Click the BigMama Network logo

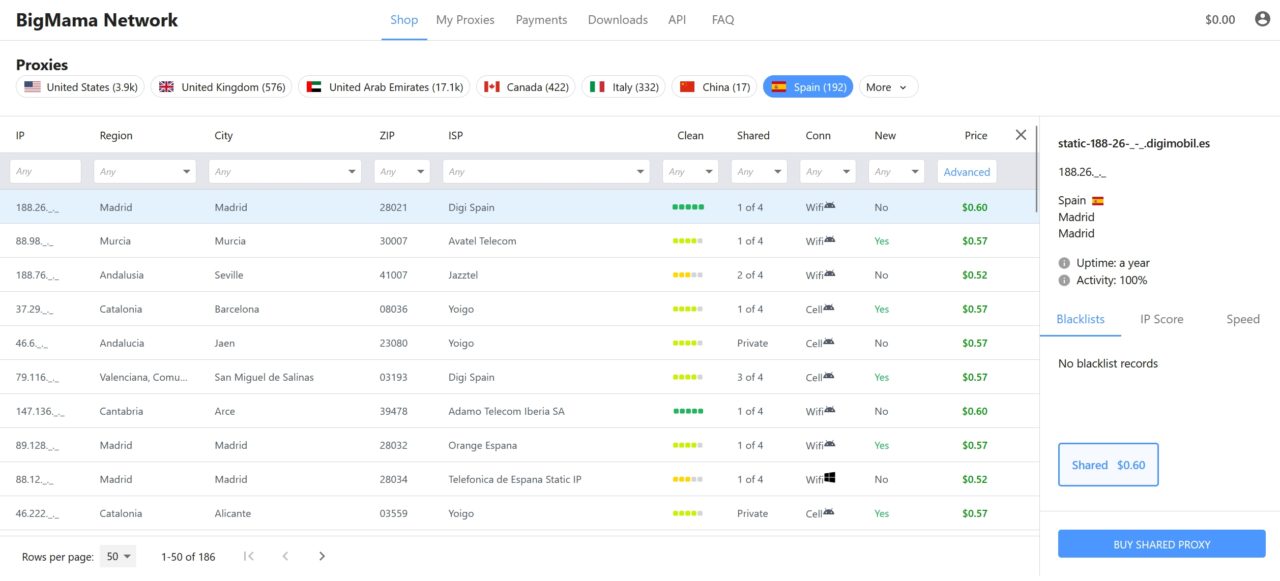97,20
